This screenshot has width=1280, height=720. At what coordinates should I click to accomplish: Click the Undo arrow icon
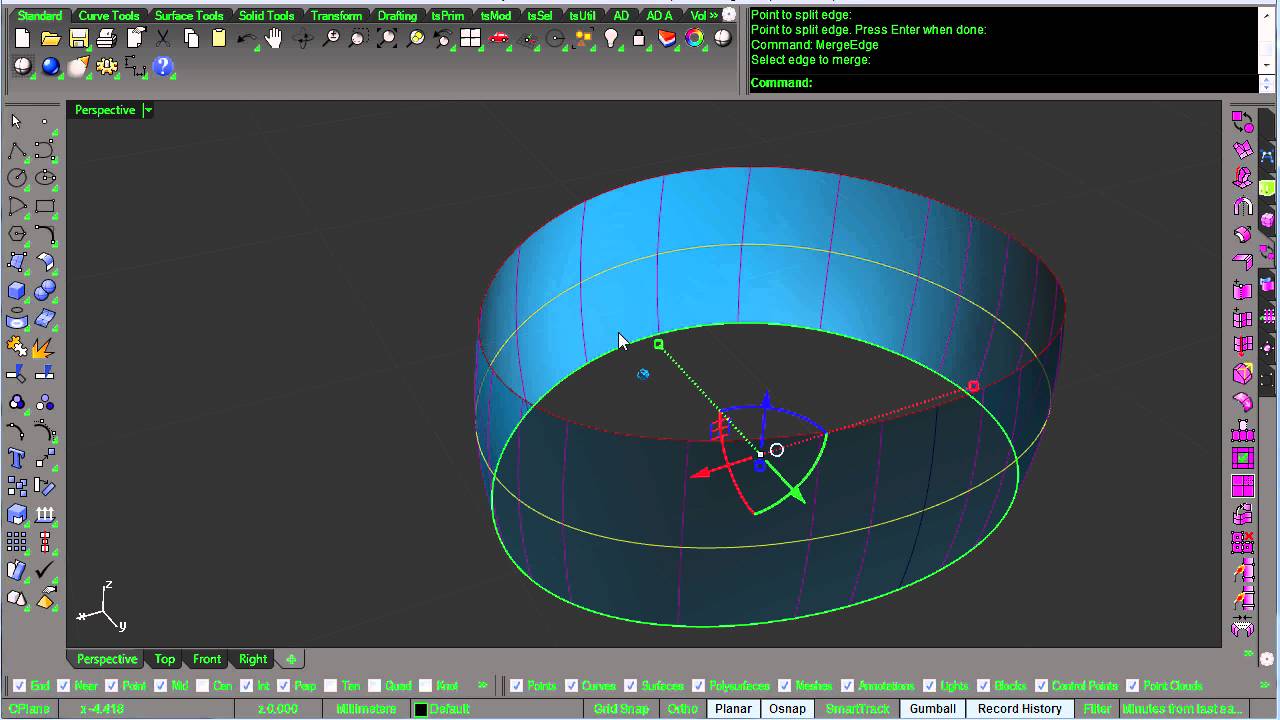246,39
